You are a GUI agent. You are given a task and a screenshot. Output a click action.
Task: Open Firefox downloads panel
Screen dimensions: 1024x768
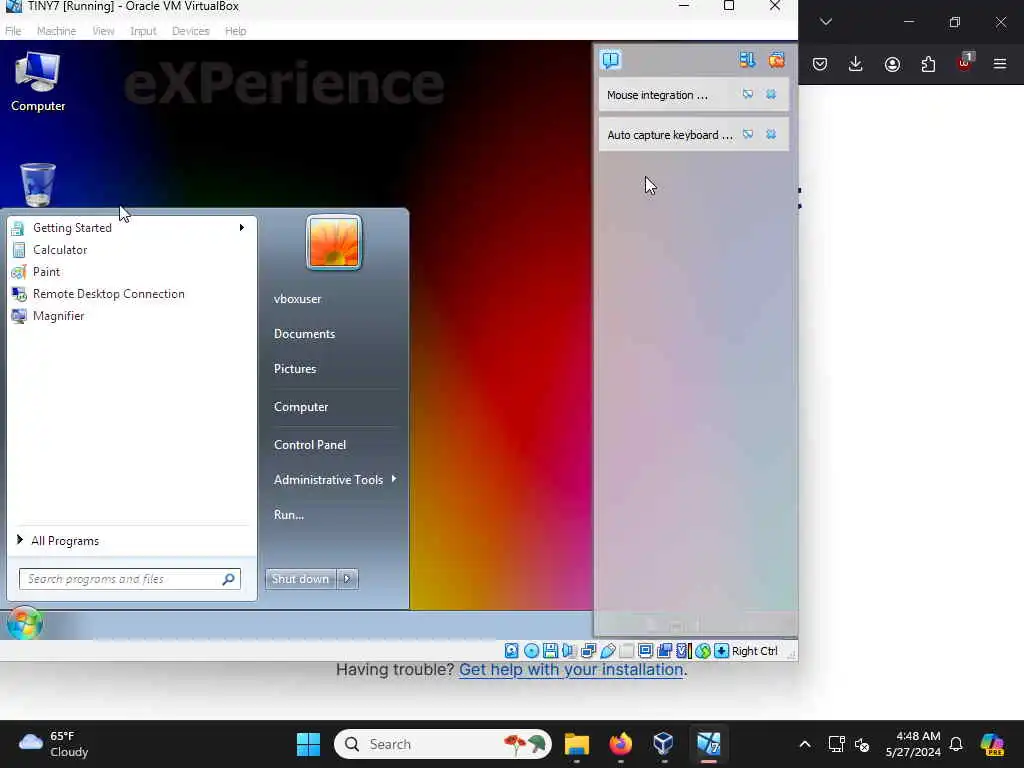pos(856,64)
